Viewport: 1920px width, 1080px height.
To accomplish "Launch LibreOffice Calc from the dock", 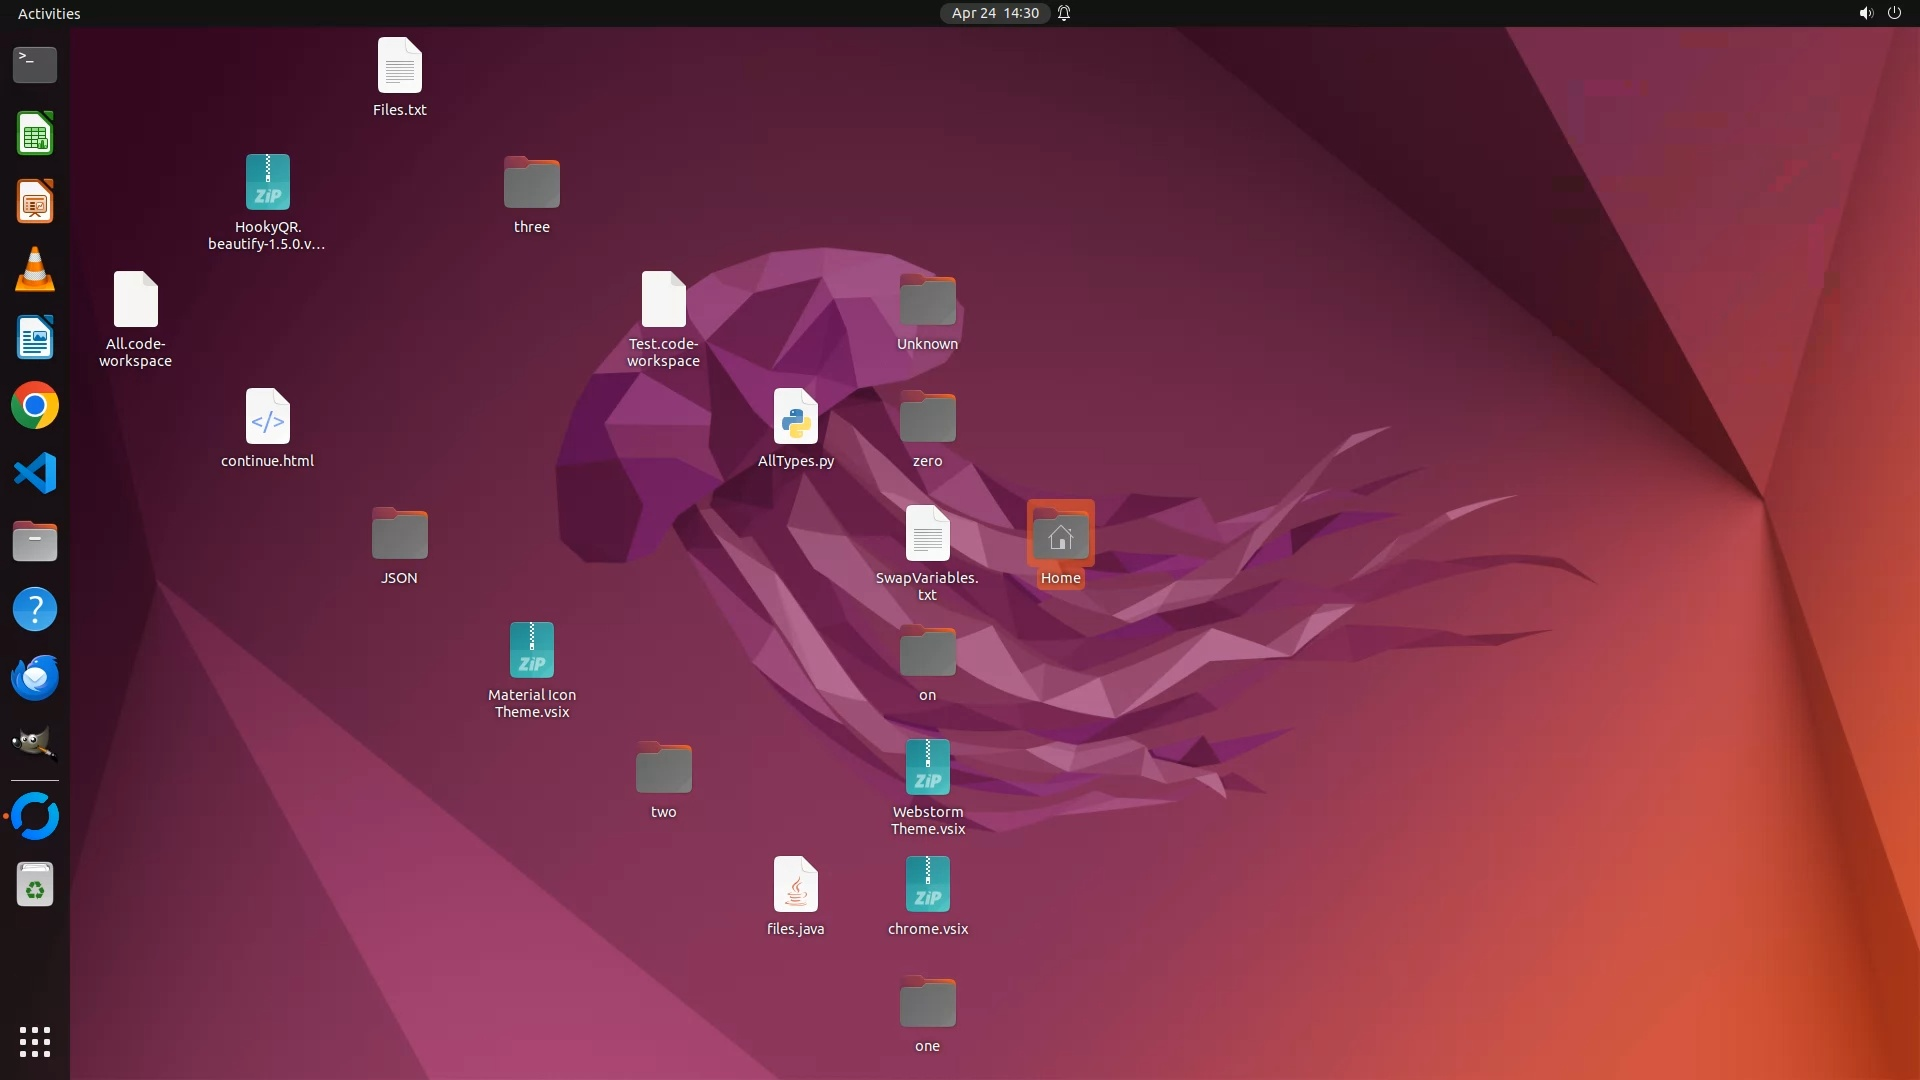I will pyautogui.click(x=35, y=134).
